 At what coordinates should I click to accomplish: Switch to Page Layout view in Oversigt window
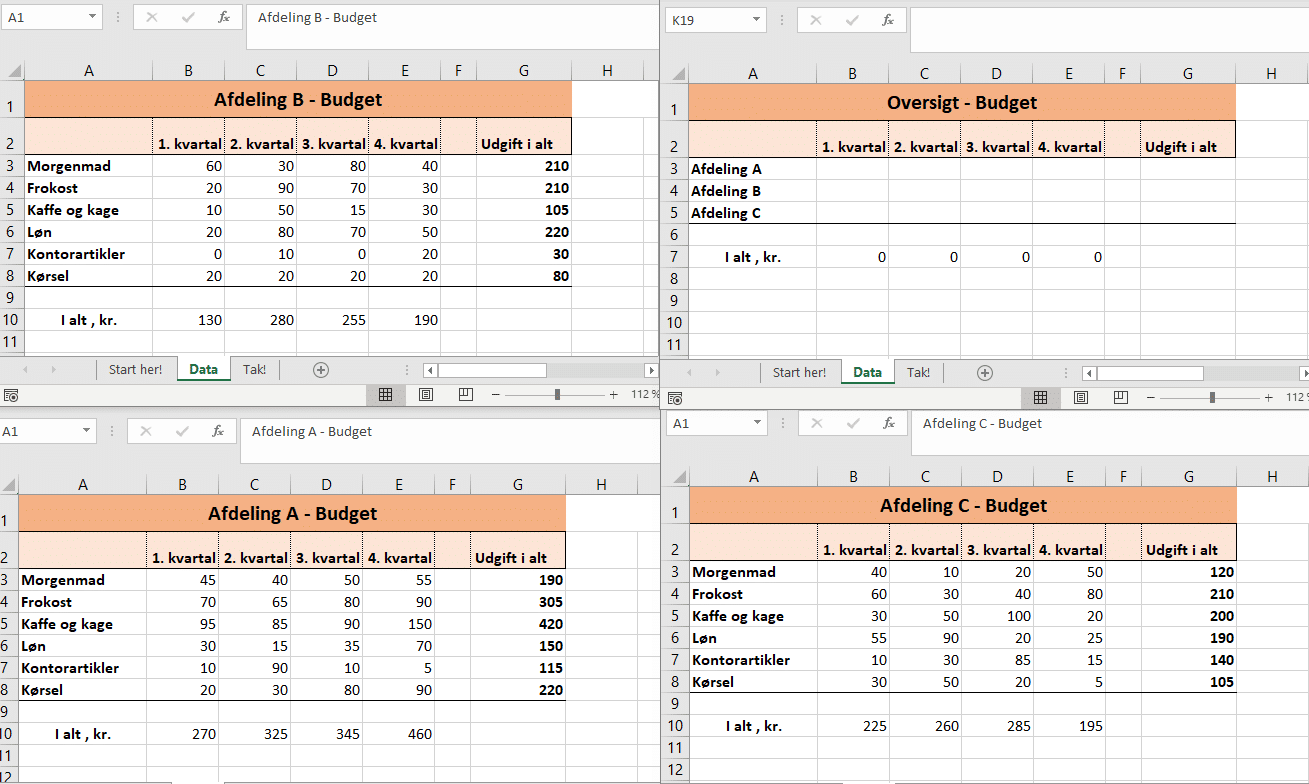tap(1081, 397)
